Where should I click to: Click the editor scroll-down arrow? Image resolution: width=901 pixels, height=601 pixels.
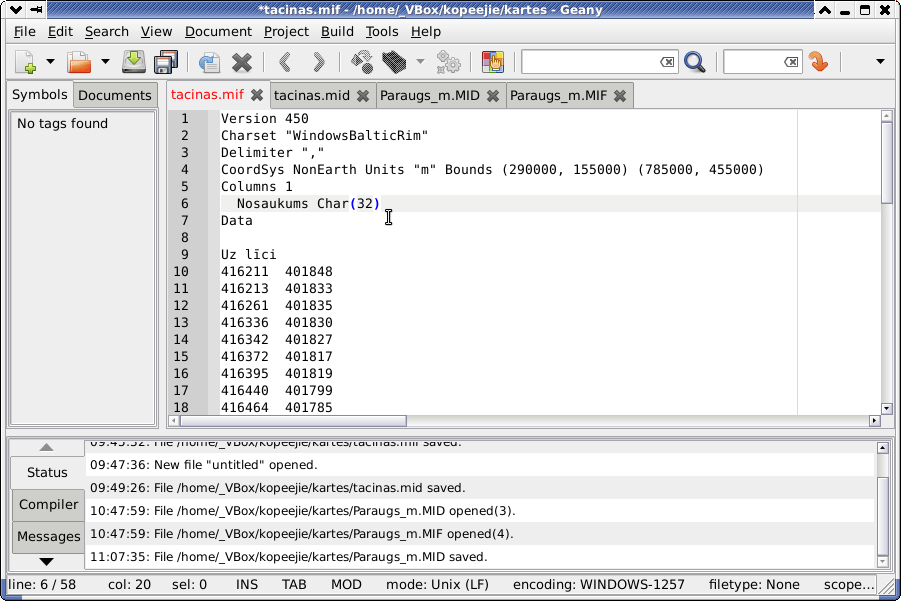pos(886,409)
